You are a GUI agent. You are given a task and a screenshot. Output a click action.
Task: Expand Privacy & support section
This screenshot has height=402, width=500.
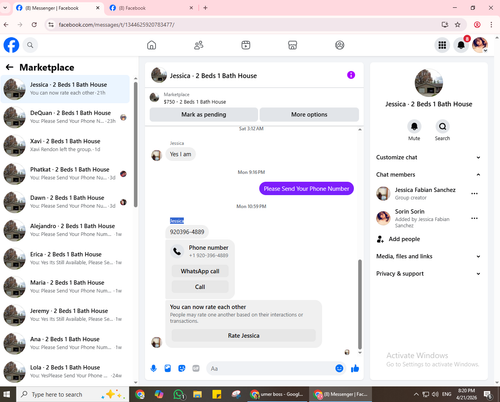coord(428,274)
